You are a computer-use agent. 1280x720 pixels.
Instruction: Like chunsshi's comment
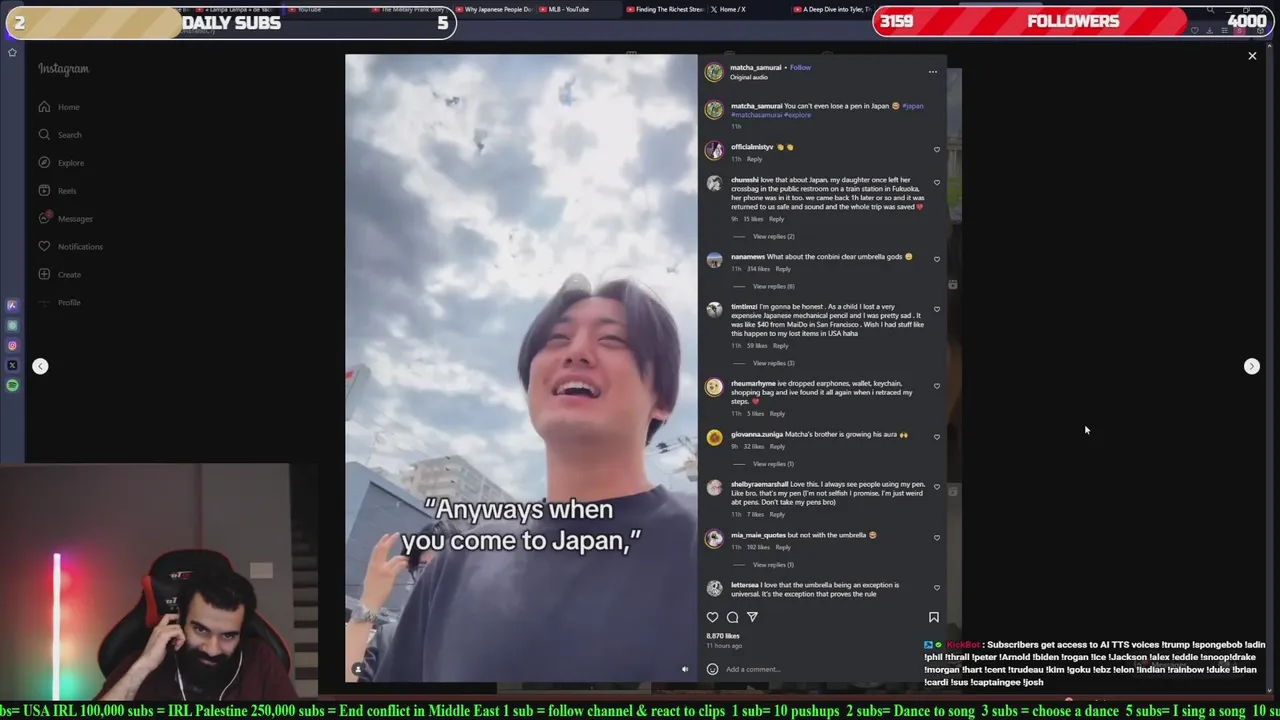(937, 183)
